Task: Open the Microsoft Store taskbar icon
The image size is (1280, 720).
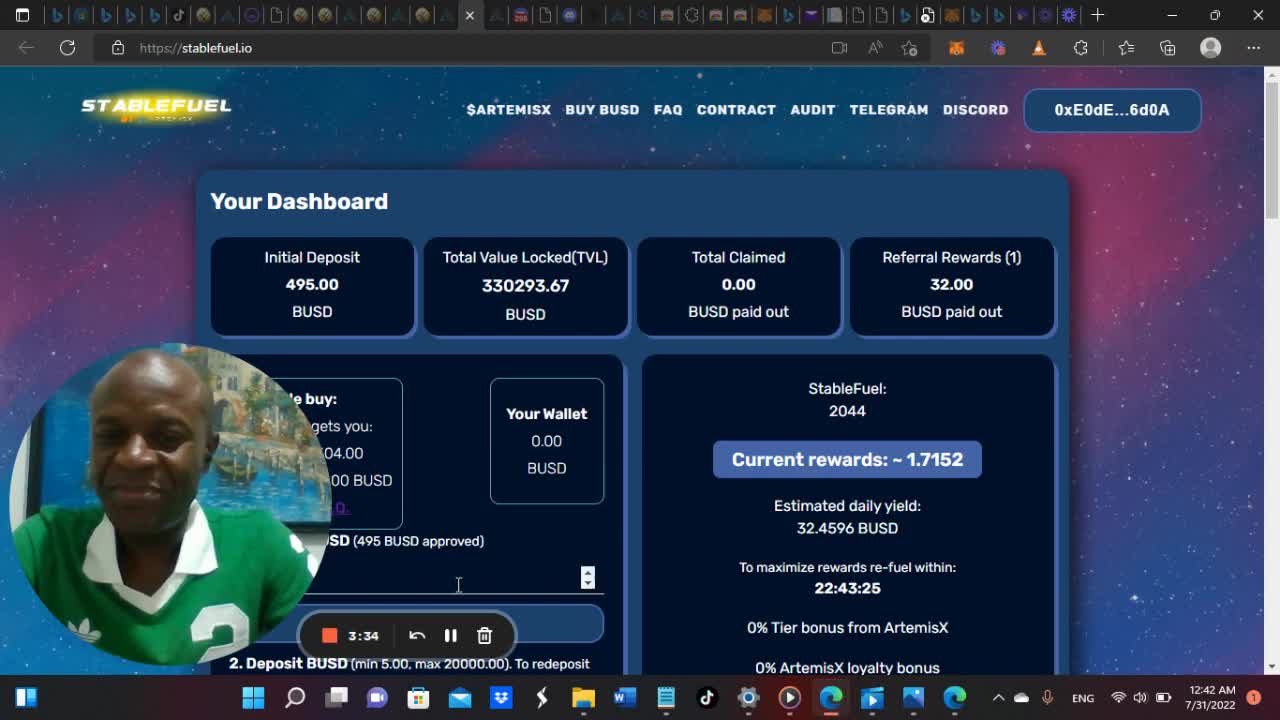Action: tap(418, 697)
